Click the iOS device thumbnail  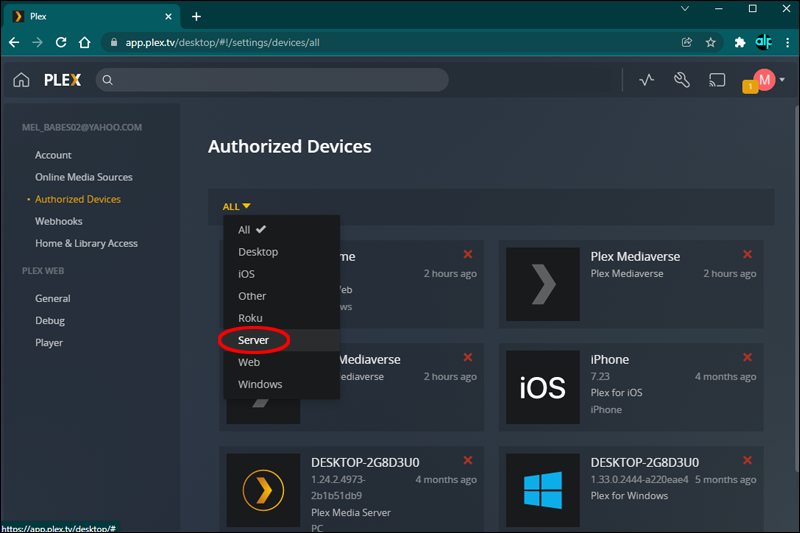coord(543,387)
